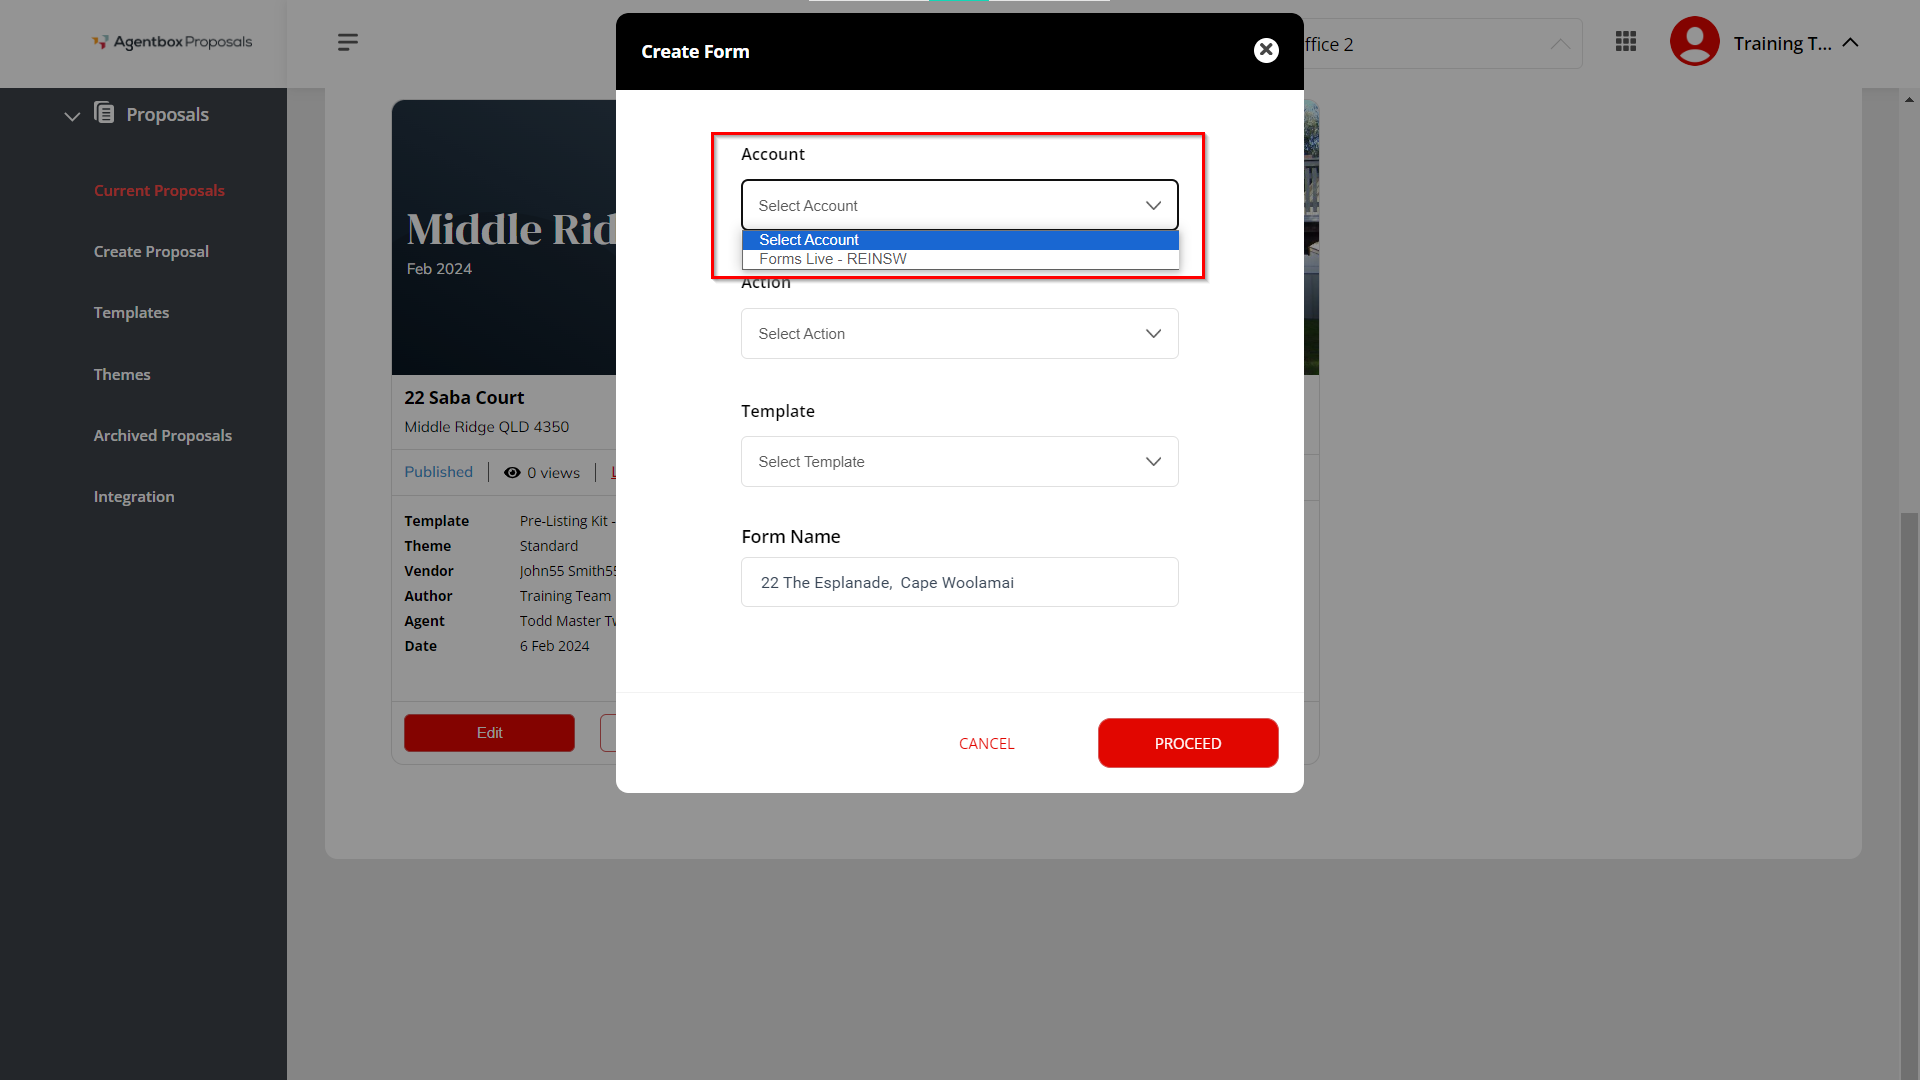This screenshot has height=1080, width=1920.
Task: Pick the highlighted Select Account option
Action: (x=959, y=240)
